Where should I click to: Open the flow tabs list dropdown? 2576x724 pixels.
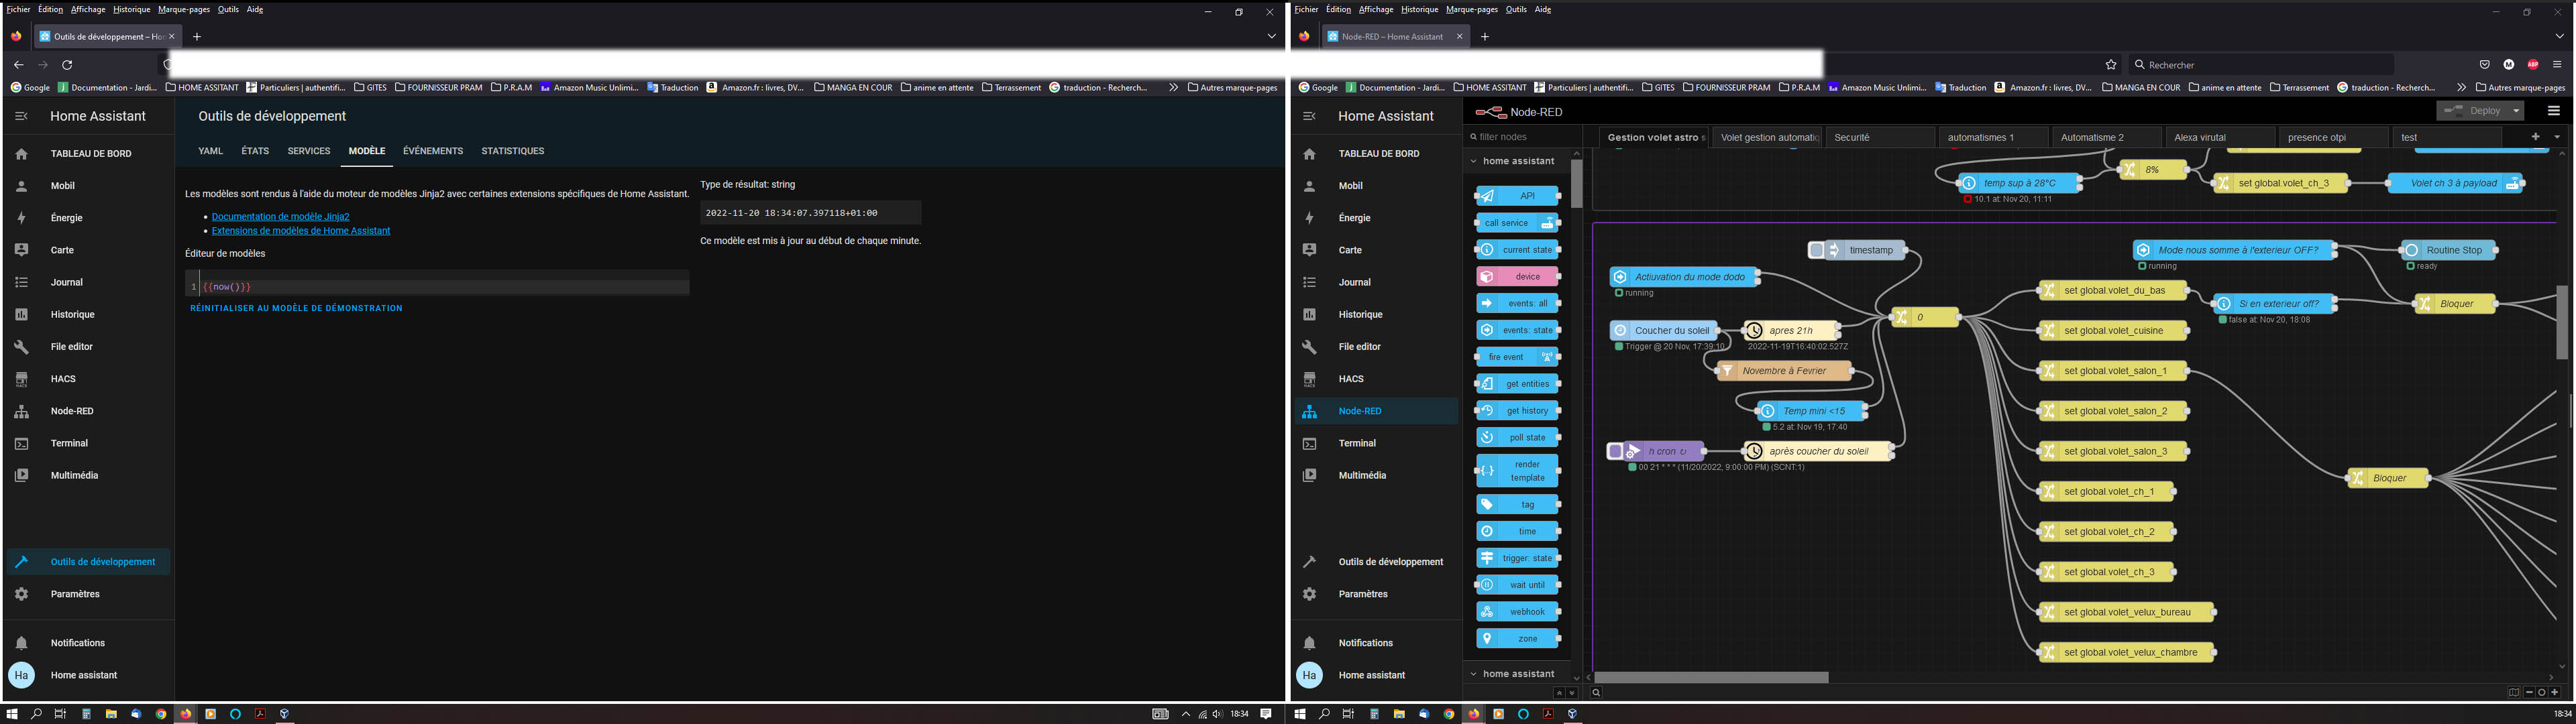pyautogui.click(x=2557, y=137)
